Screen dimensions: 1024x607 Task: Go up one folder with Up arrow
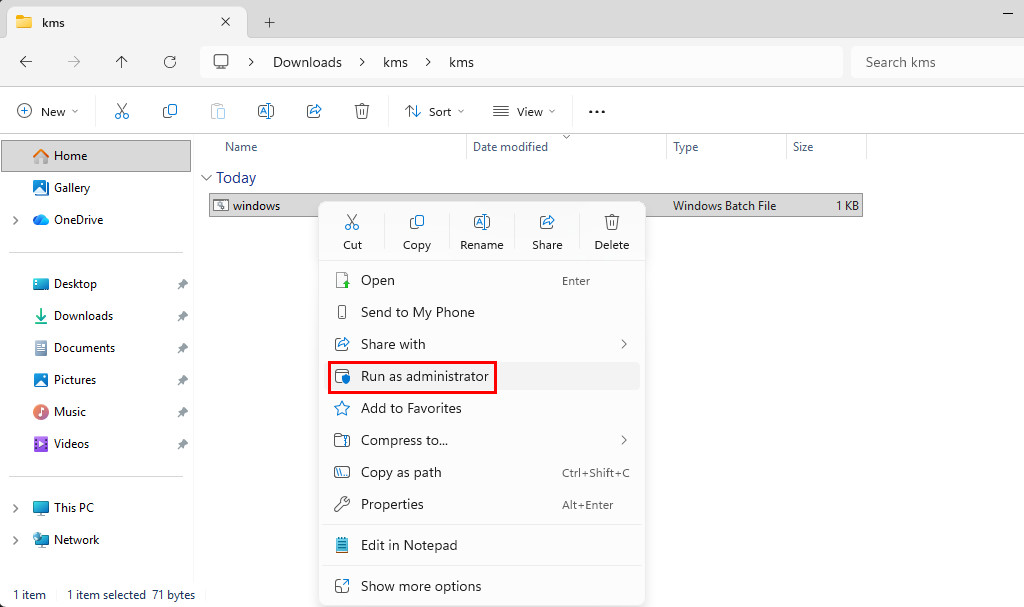coord(121,62)
